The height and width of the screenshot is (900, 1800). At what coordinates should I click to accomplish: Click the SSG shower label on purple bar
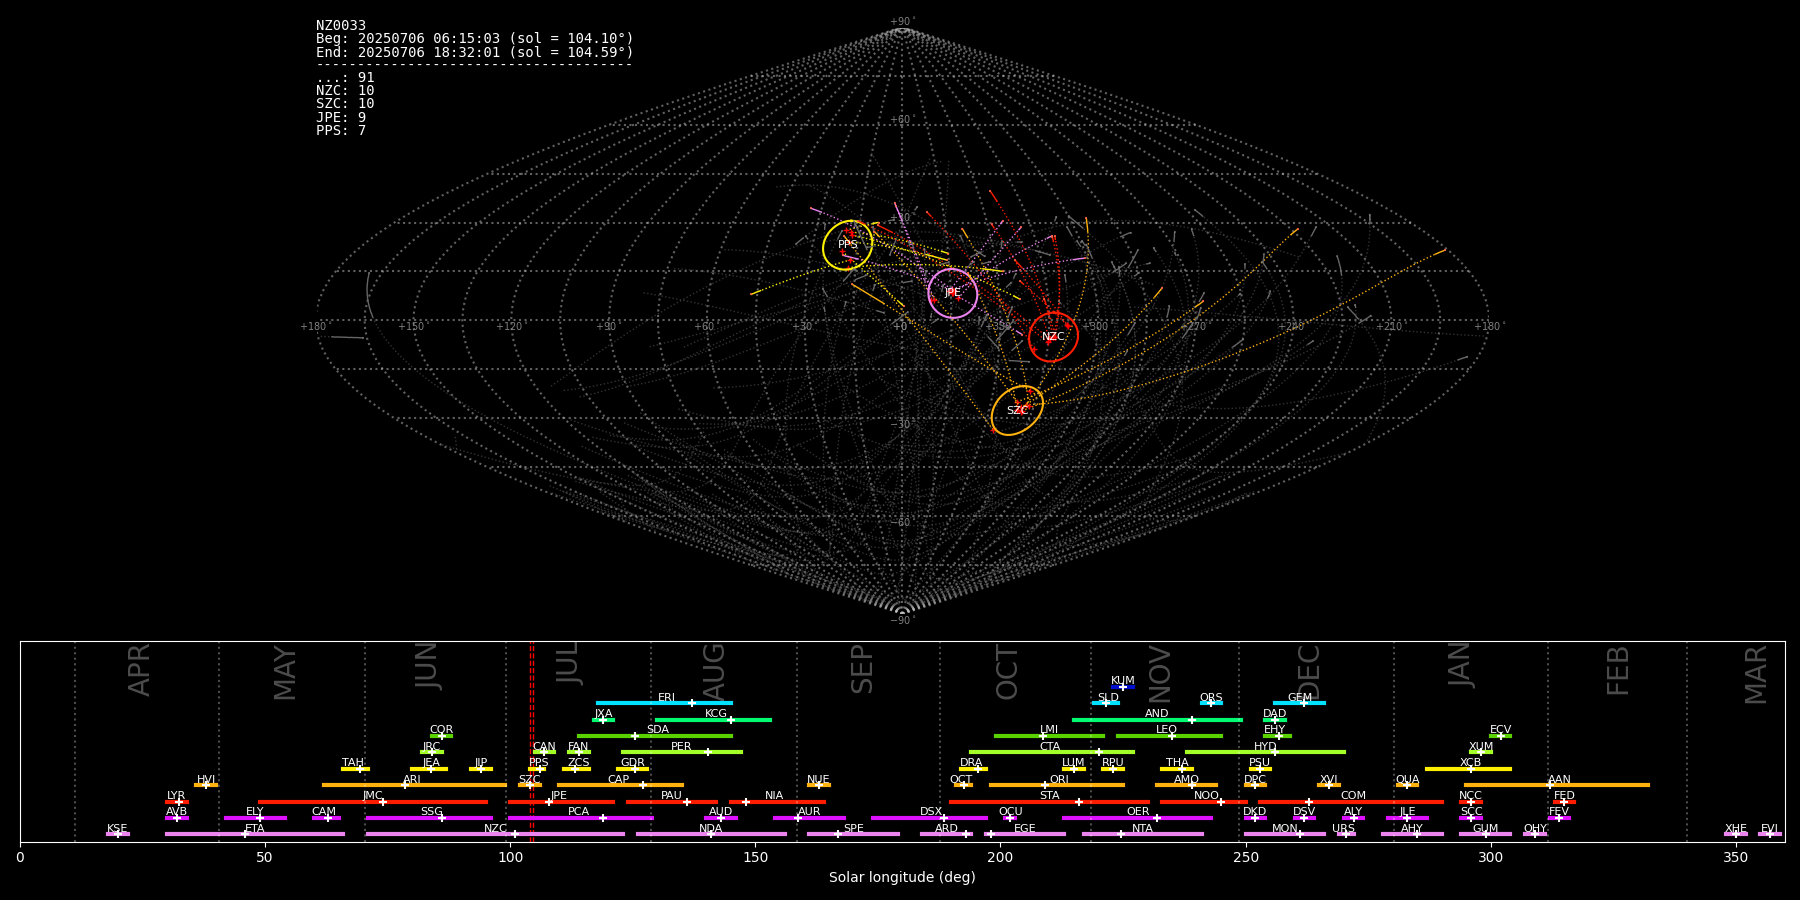point(431,812)
